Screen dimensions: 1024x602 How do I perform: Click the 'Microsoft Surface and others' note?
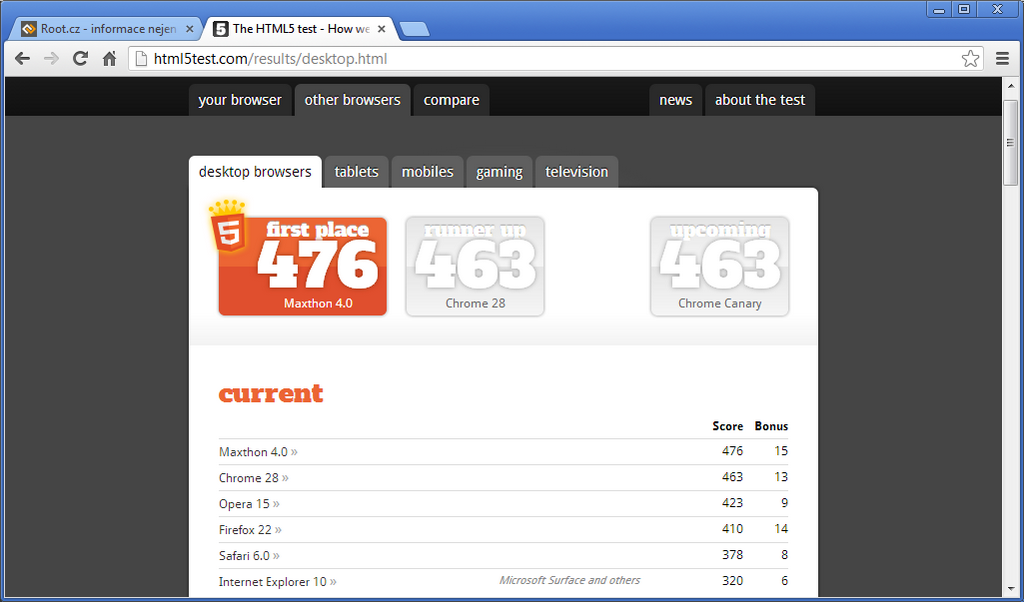tap(569, 580)
